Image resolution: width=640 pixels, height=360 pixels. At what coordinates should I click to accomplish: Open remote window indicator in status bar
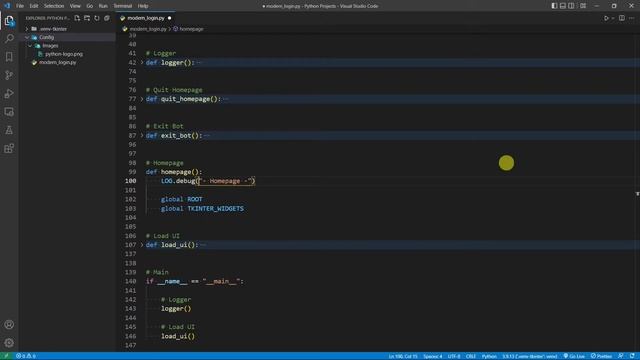(x=6, y=356)
